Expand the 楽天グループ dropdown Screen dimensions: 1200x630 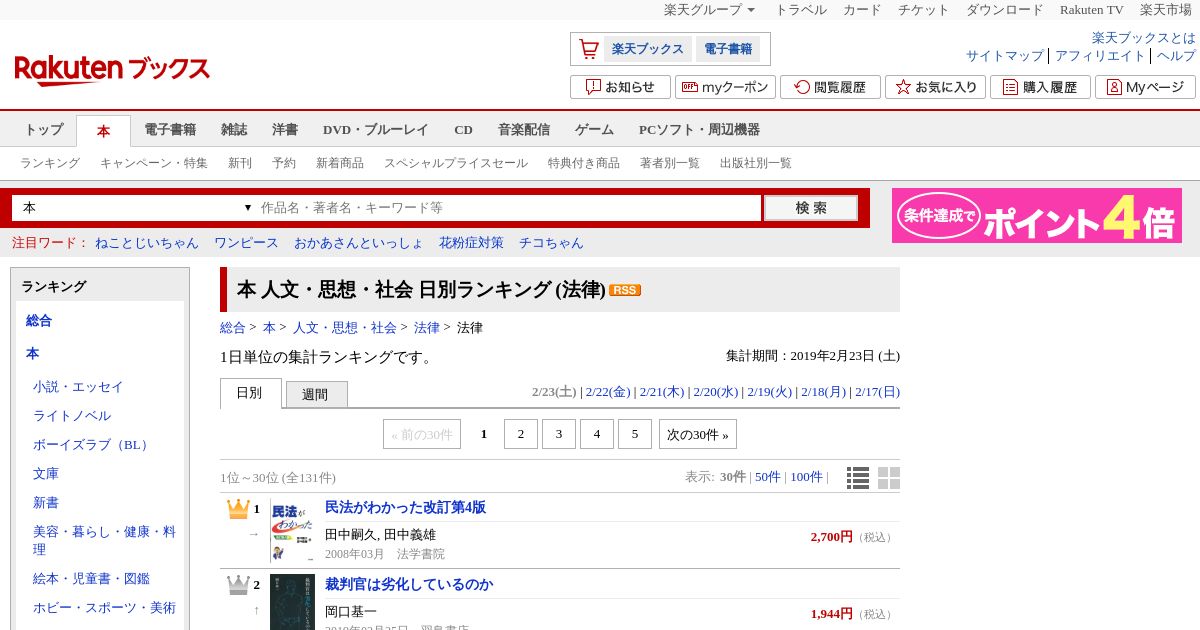coord(709,10)
